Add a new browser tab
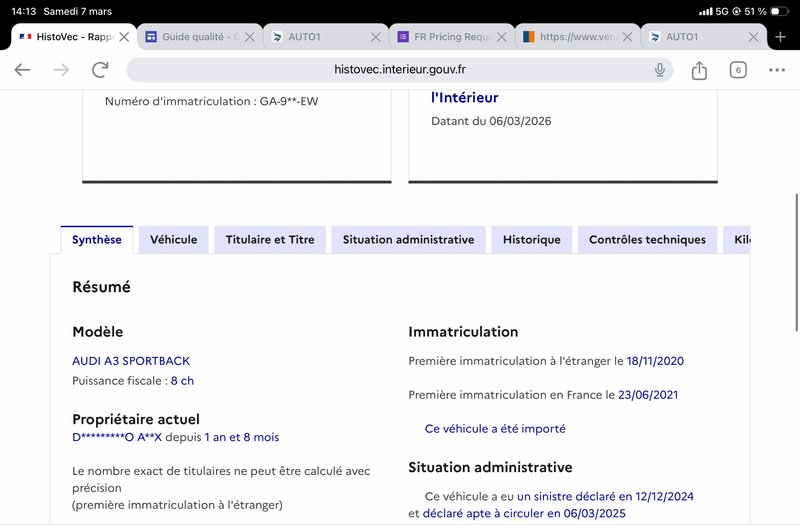This screenshot has height=525, width=800. click(x=780, y=37)
